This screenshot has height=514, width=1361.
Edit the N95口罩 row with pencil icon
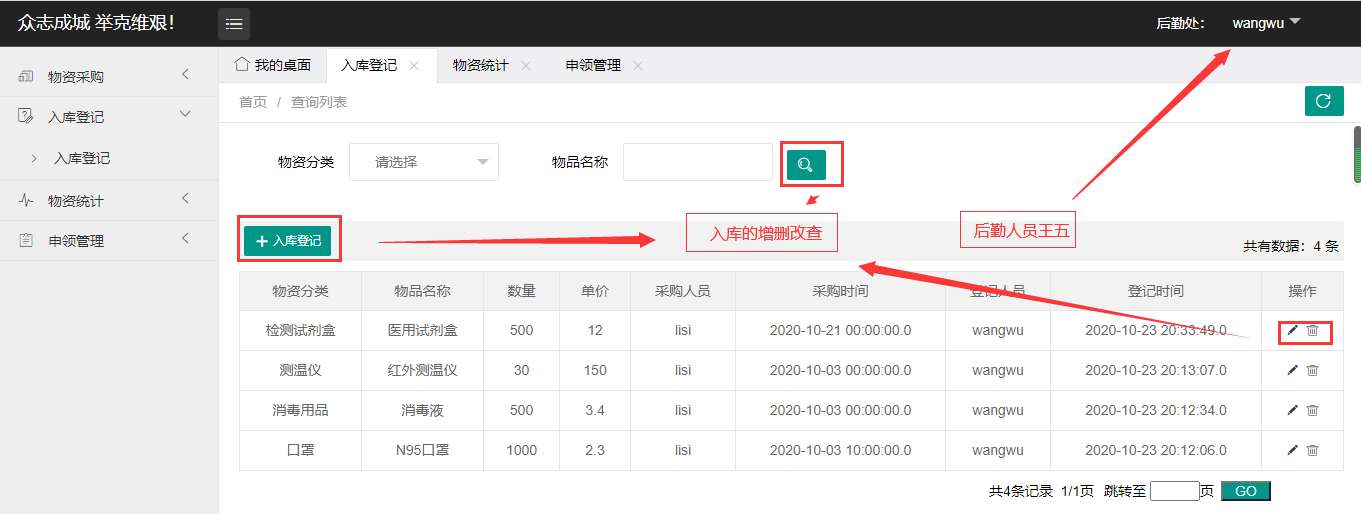1292,450
